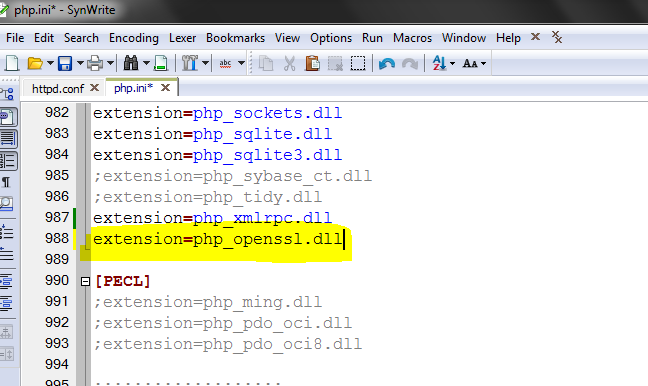Click the abc spell check icon
Viewport: 648px width, 386px height.
coord(225,63)
